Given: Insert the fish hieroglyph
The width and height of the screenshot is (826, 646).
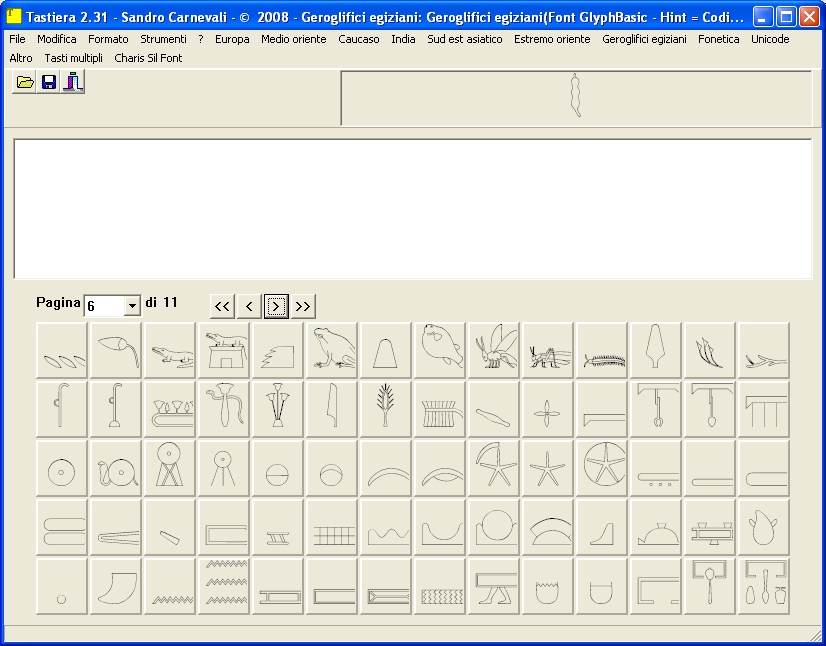Looking at the screenshot, I should [440, 350].
